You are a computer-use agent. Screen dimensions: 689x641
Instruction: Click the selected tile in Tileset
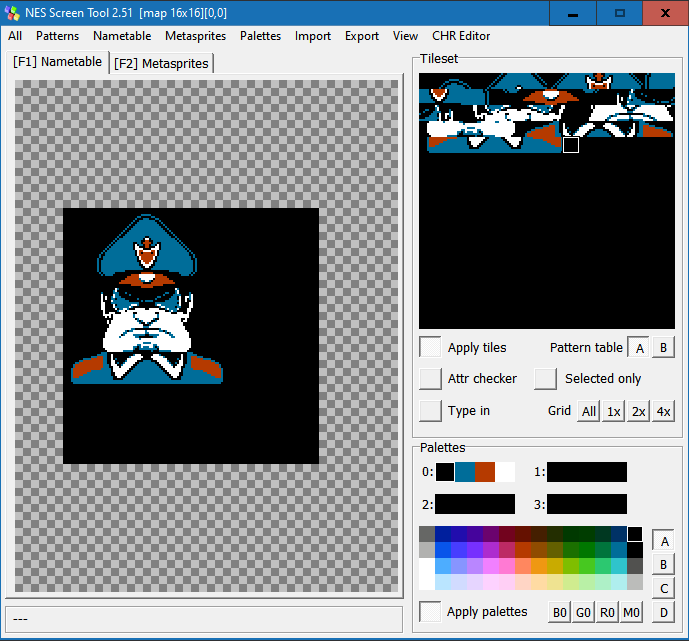[571, 145]
